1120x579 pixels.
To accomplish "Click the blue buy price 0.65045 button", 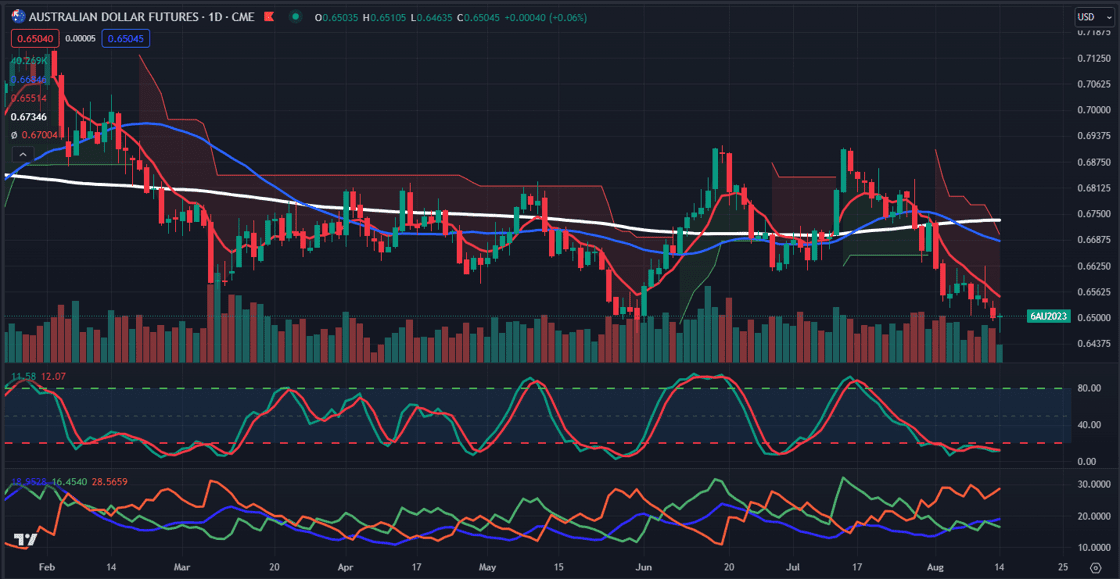I will pos(126,38).
